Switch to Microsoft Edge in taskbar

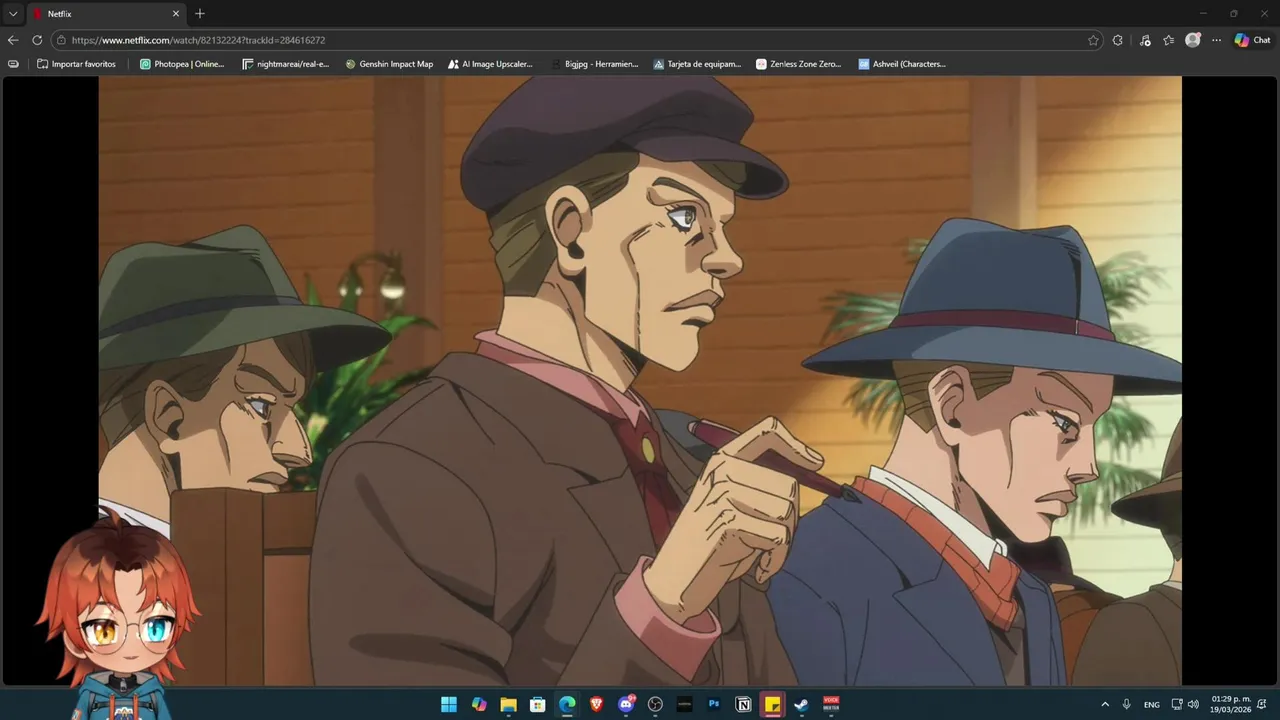pos(567,704)
